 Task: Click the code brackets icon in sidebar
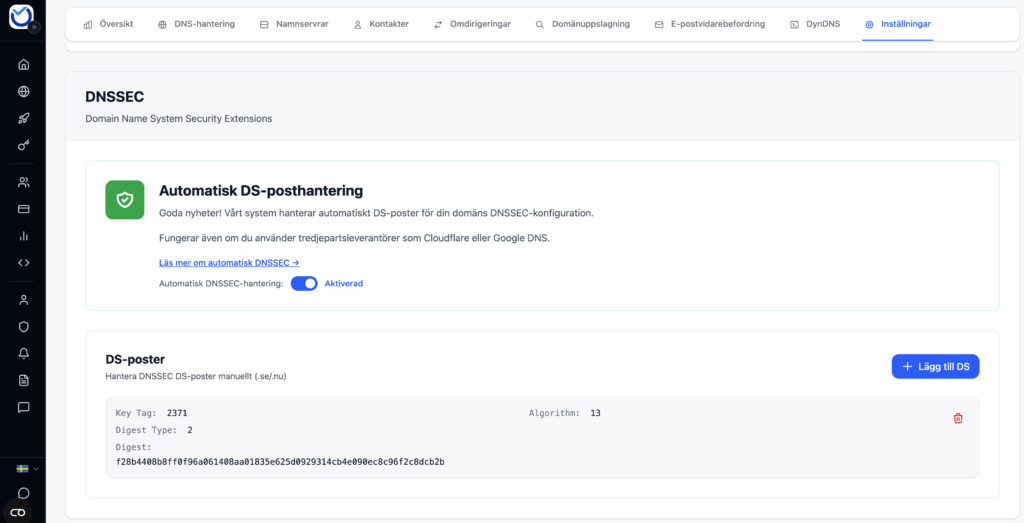tap(23, 263)
